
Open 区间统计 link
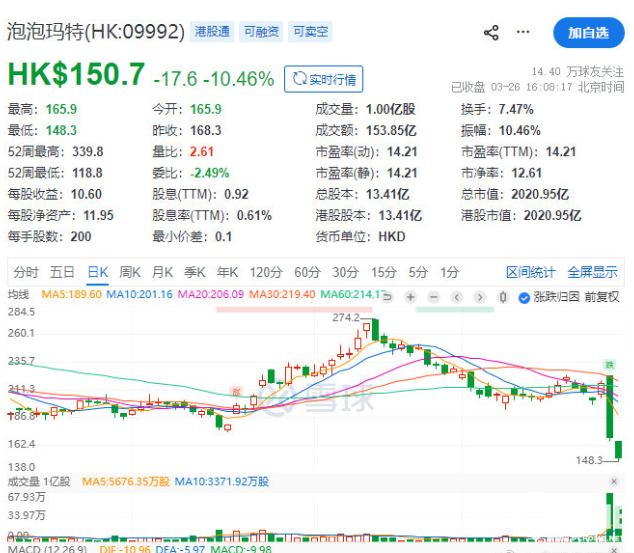pyautogui.click(x=530, y=272)
